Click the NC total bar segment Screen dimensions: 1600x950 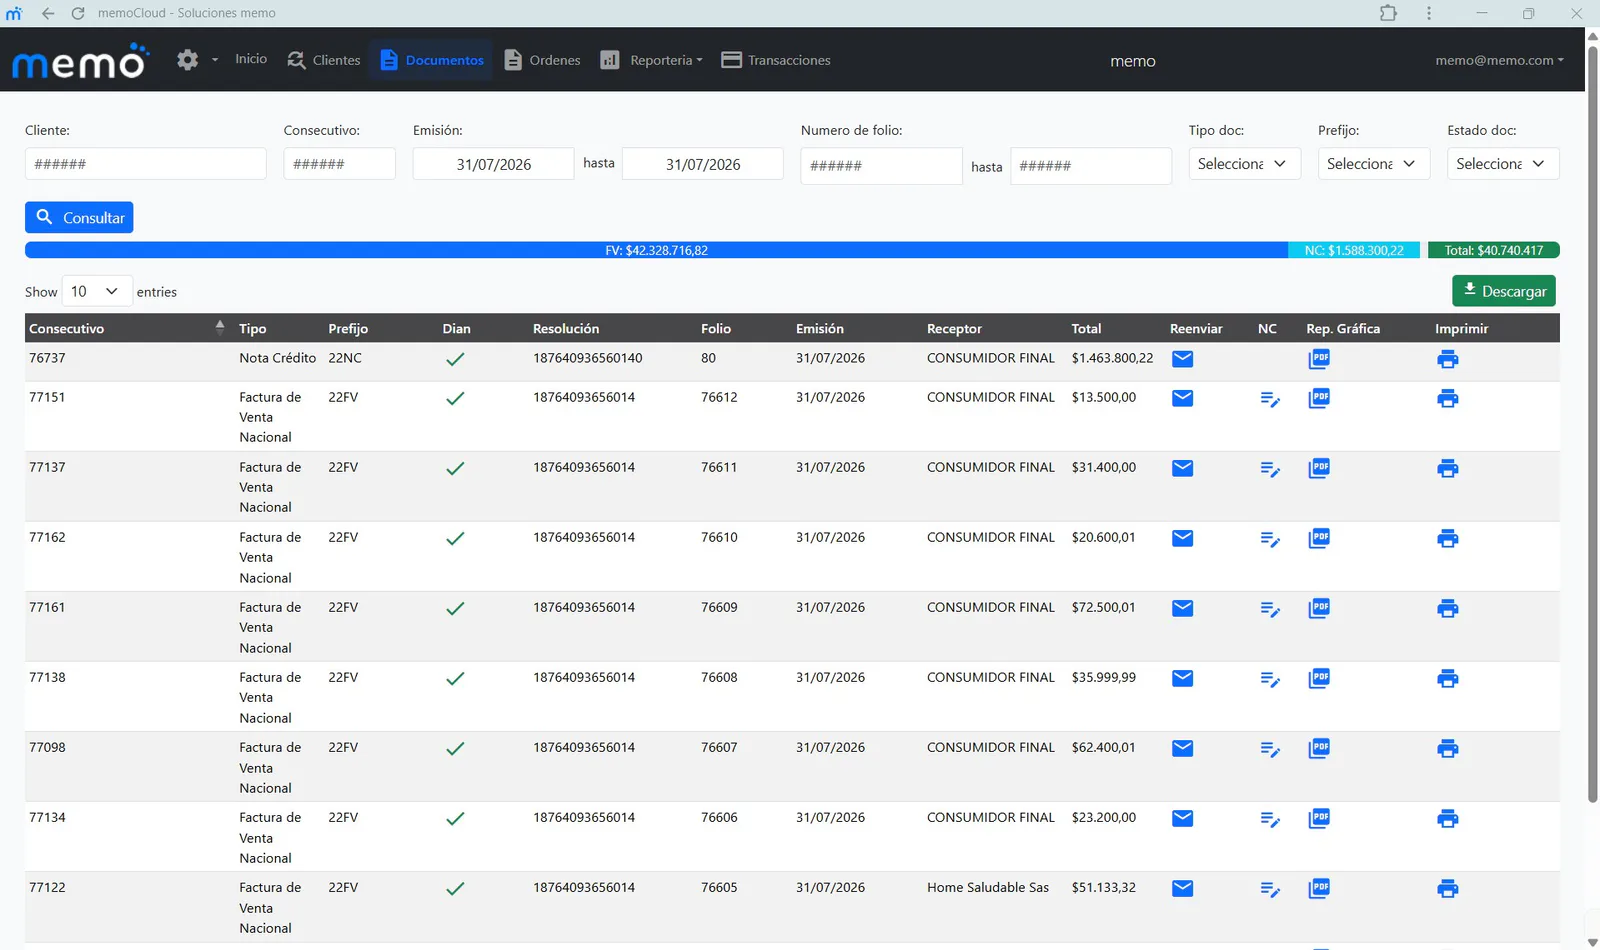click(x=1354, y=250)
